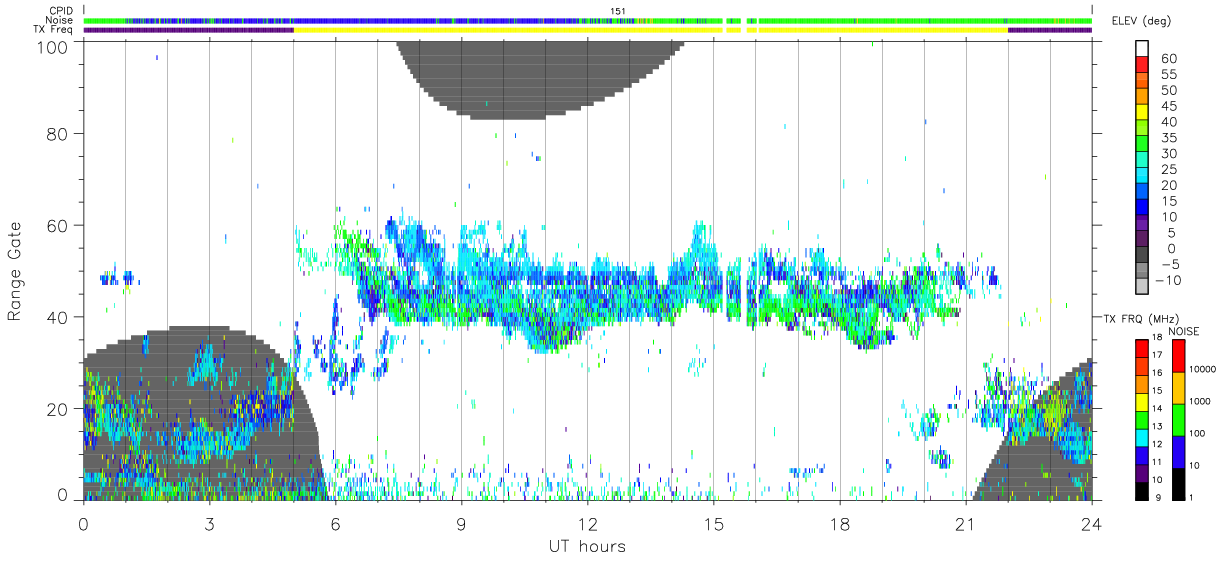Click tick label 80 on Range Gate axis
The height and width of the screenshot is (567, 1228).
click(58, 134)
